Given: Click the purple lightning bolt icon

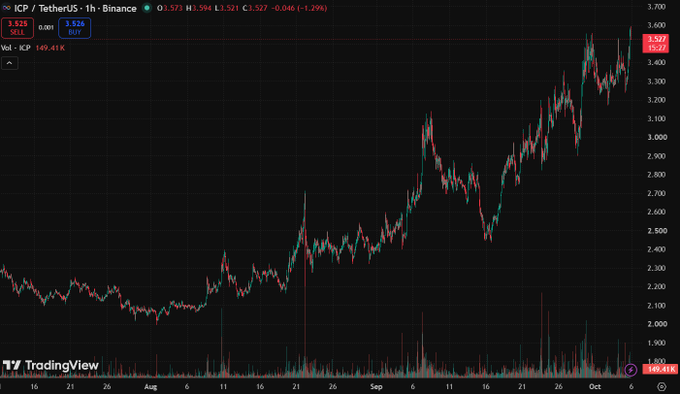Looking at the screenshot, I should point(631,370).
